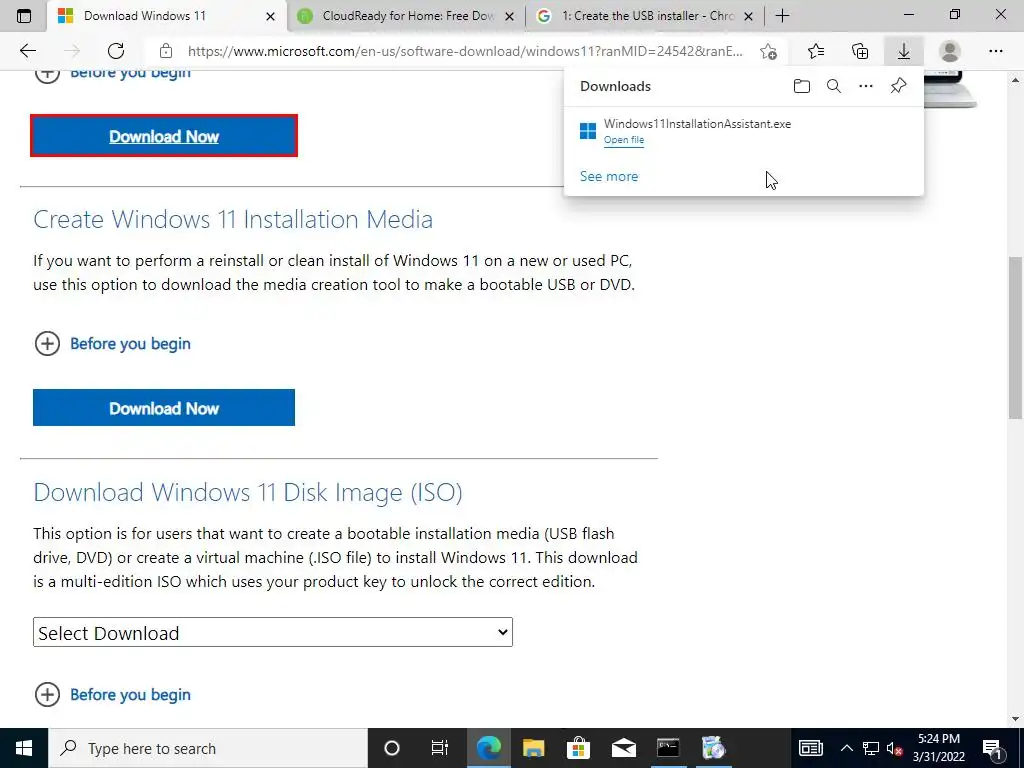This screenshot has width=1024, height=768.
Task: Open the Mail app on the taskbar
Action: [x=624, y=748]
